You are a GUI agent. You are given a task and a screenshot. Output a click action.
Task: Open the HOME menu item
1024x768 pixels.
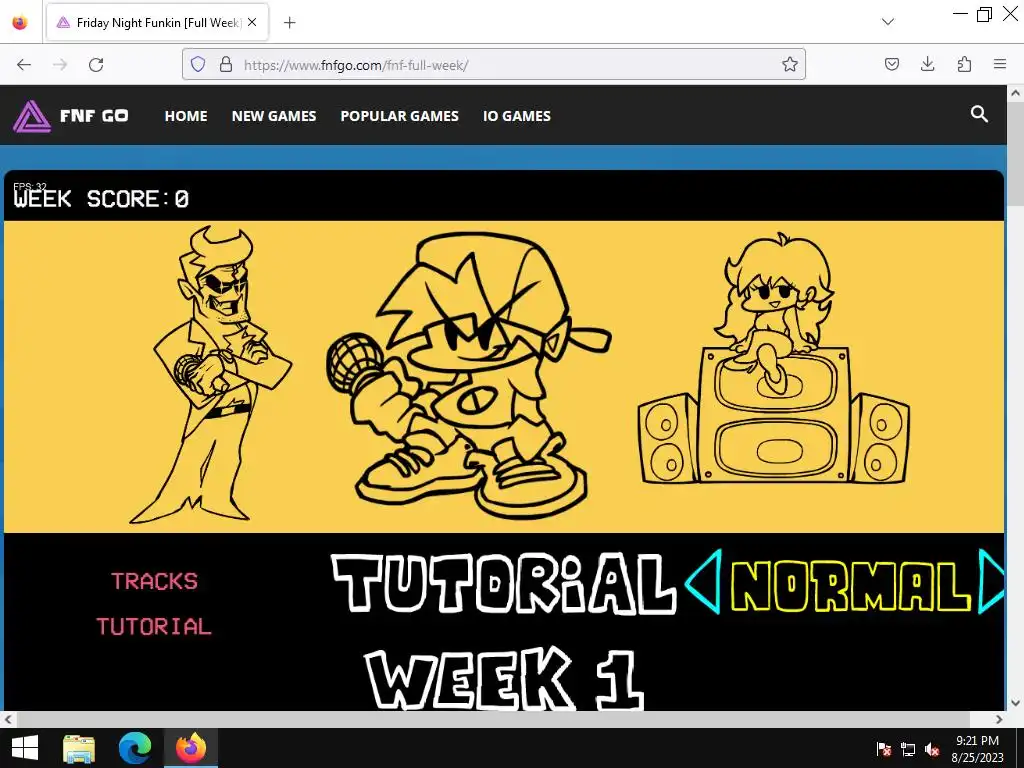pyautogui.click(x=186, y=116)
